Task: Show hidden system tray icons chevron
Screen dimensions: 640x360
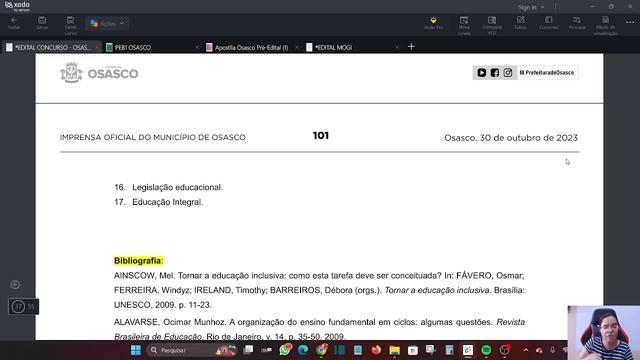Action: click(526, 350)
